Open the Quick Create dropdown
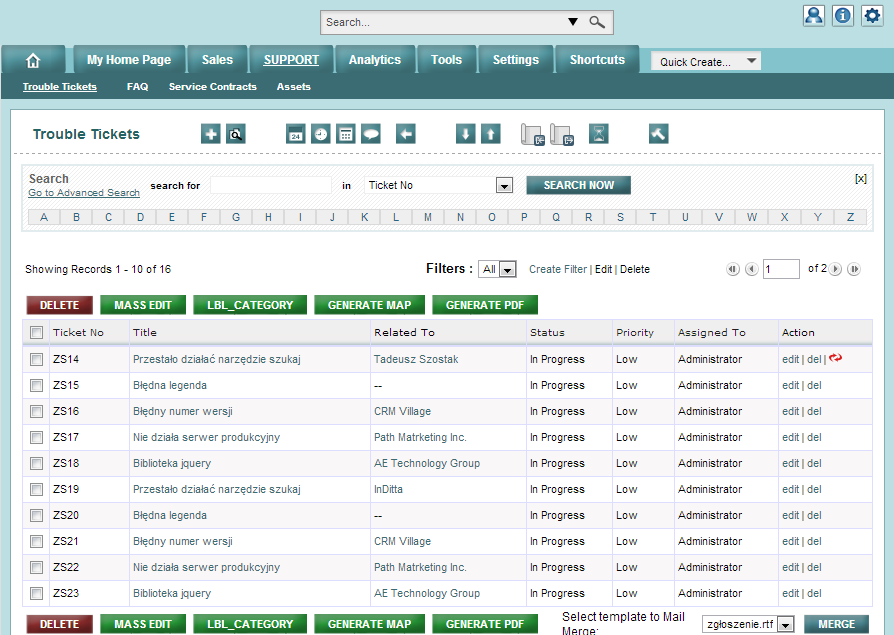This screenshot has width=894, height=635. (x=706, y=61)
